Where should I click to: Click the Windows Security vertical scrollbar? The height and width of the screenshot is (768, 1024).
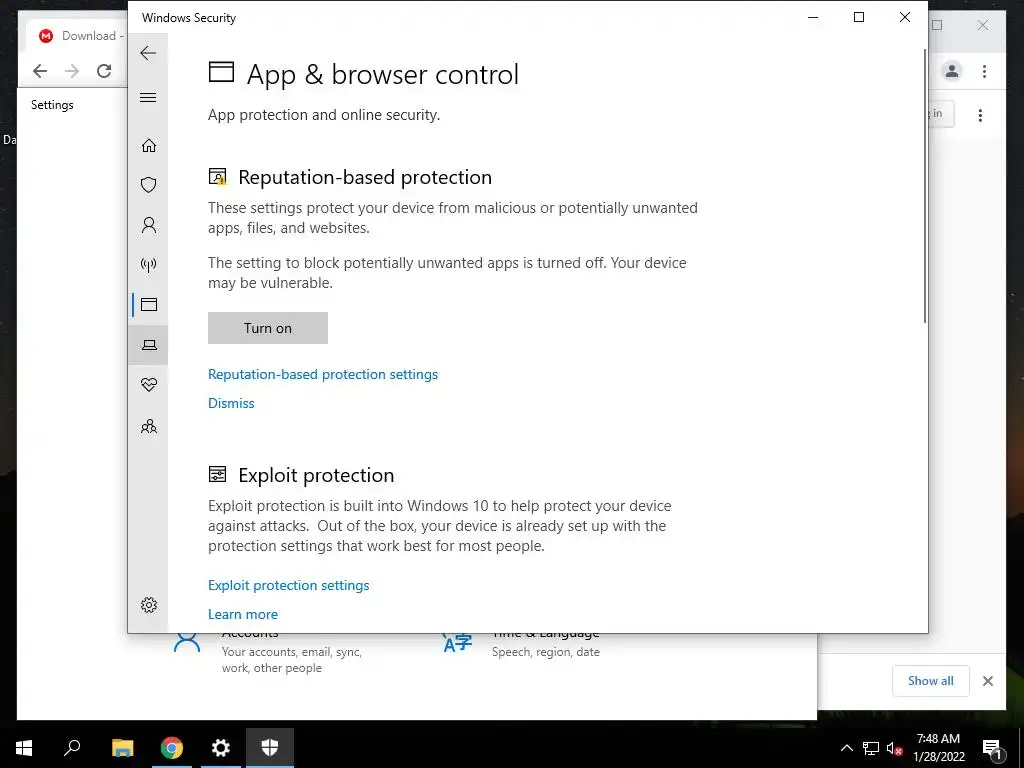tap(925, 186)
